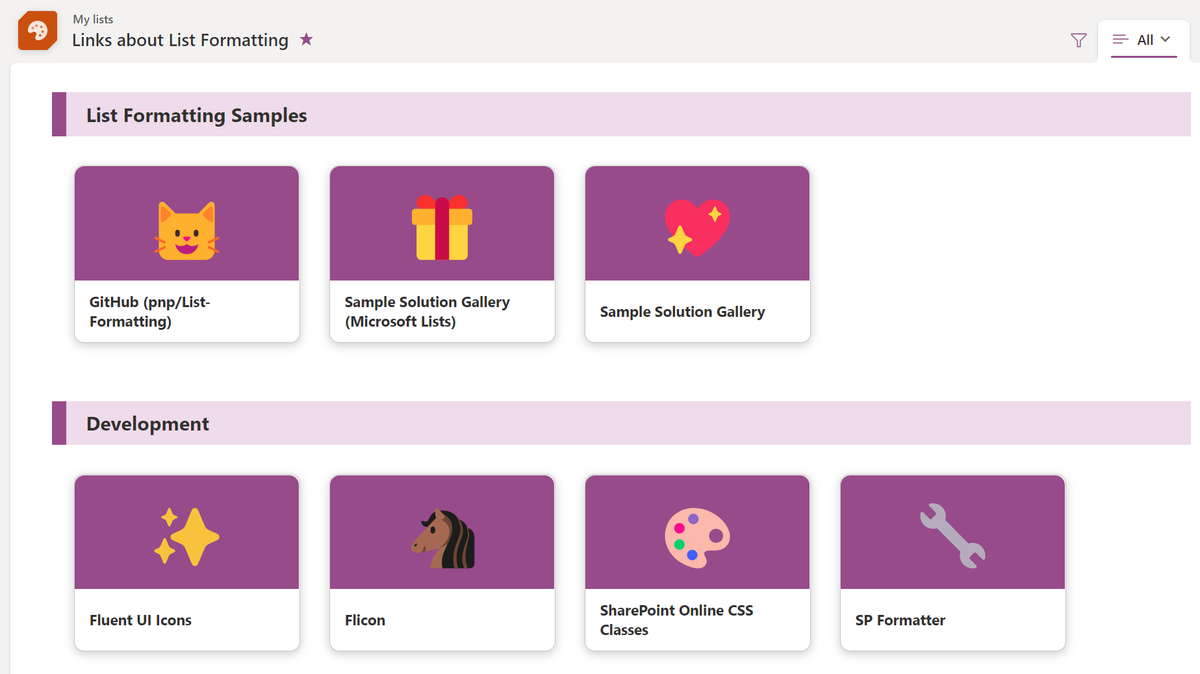The width and height of the screenshot is (1200, 674).
Task: Click the Links about List Formatting title
Action: (x=180, y=40)
